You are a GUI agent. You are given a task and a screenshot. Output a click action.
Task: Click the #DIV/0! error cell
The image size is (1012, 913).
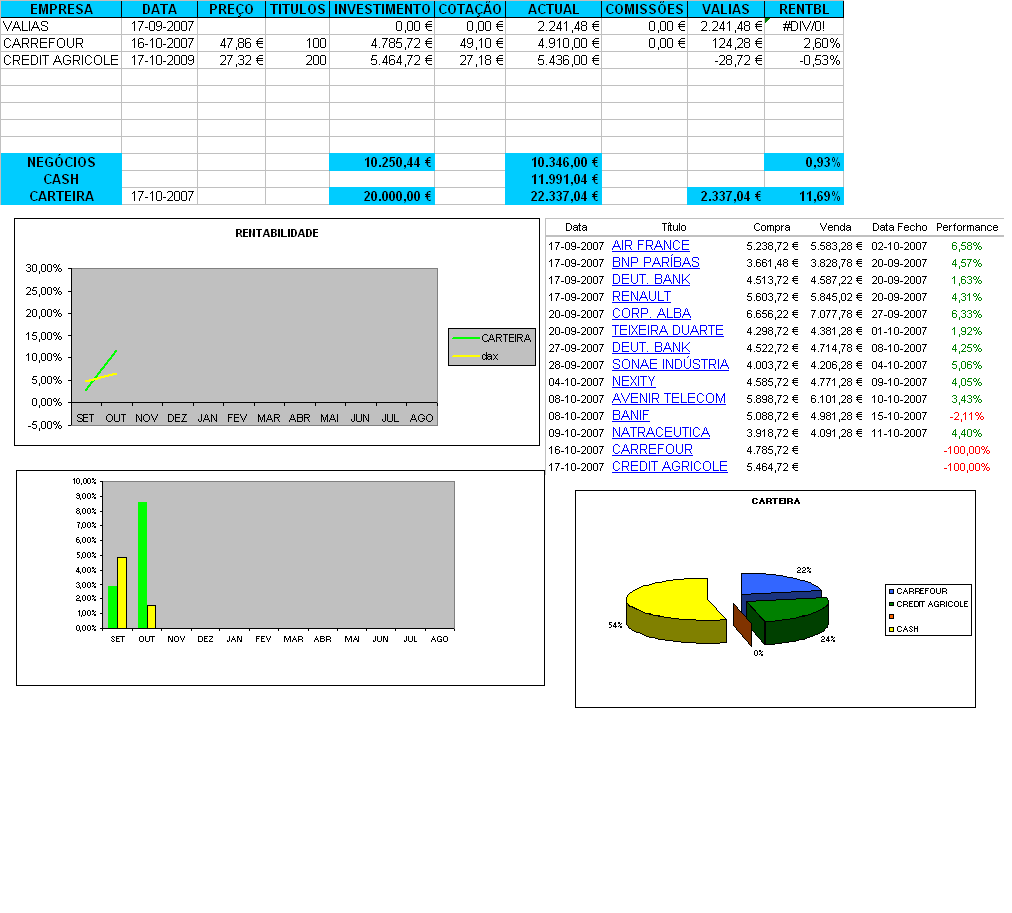[804, 26]
